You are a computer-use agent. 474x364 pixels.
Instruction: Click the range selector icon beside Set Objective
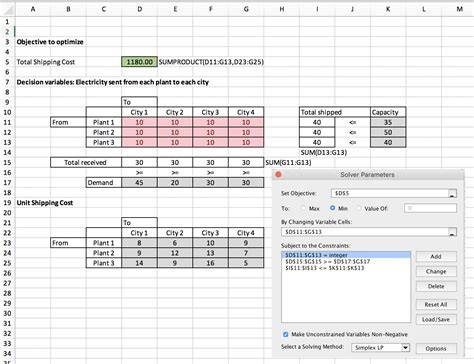[x=452, y=193]
